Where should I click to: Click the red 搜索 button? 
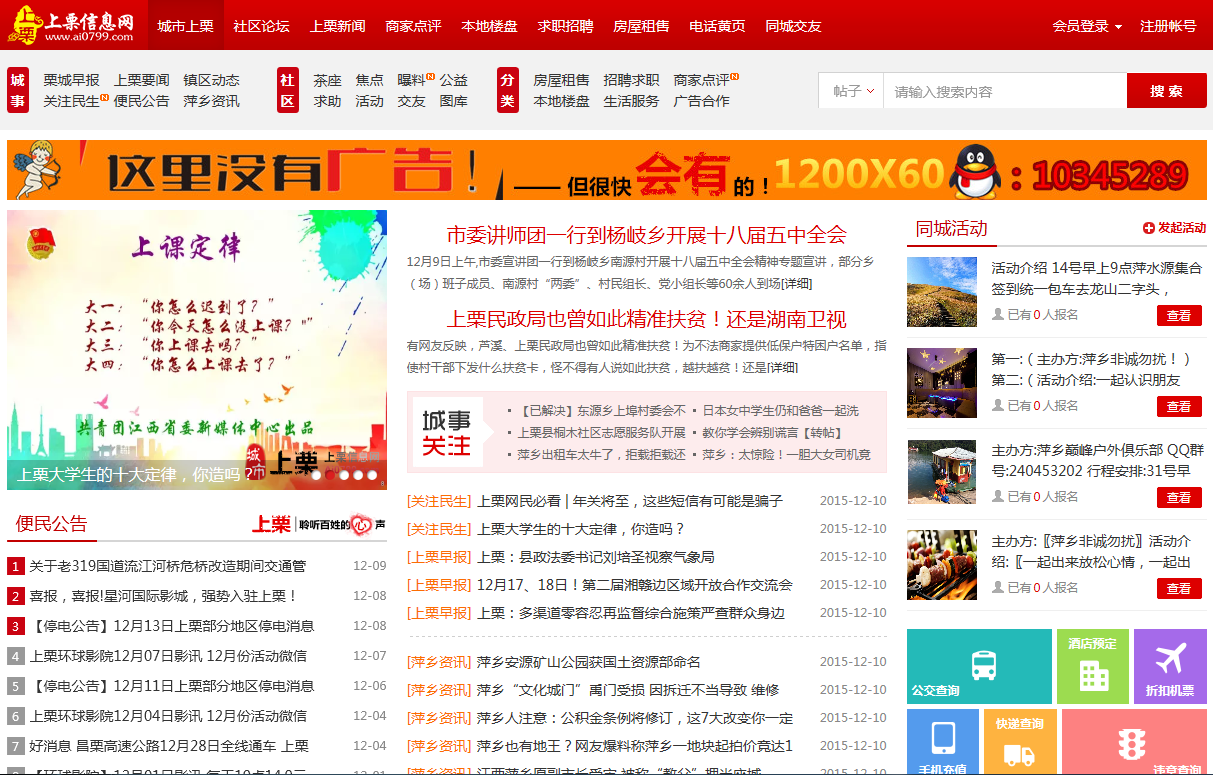point(1166,91)
